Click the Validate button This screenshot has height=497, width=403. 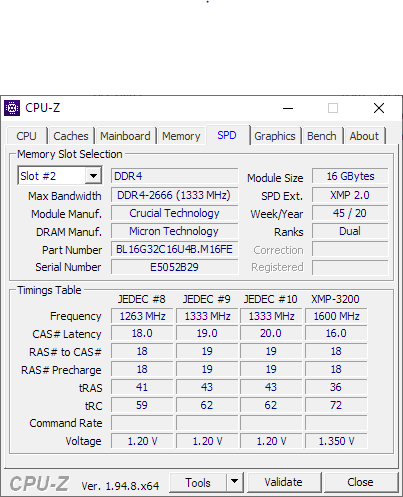pyautogui.click(x=283, y=482)
